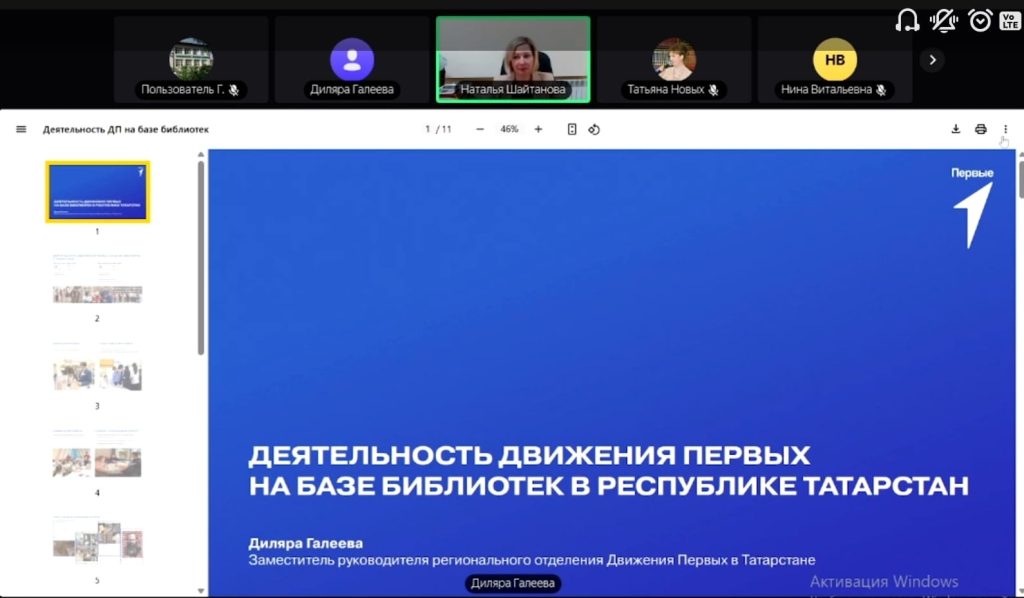Click the page number input field
This screenshot has width=1024, height=598.
[428, 129]
